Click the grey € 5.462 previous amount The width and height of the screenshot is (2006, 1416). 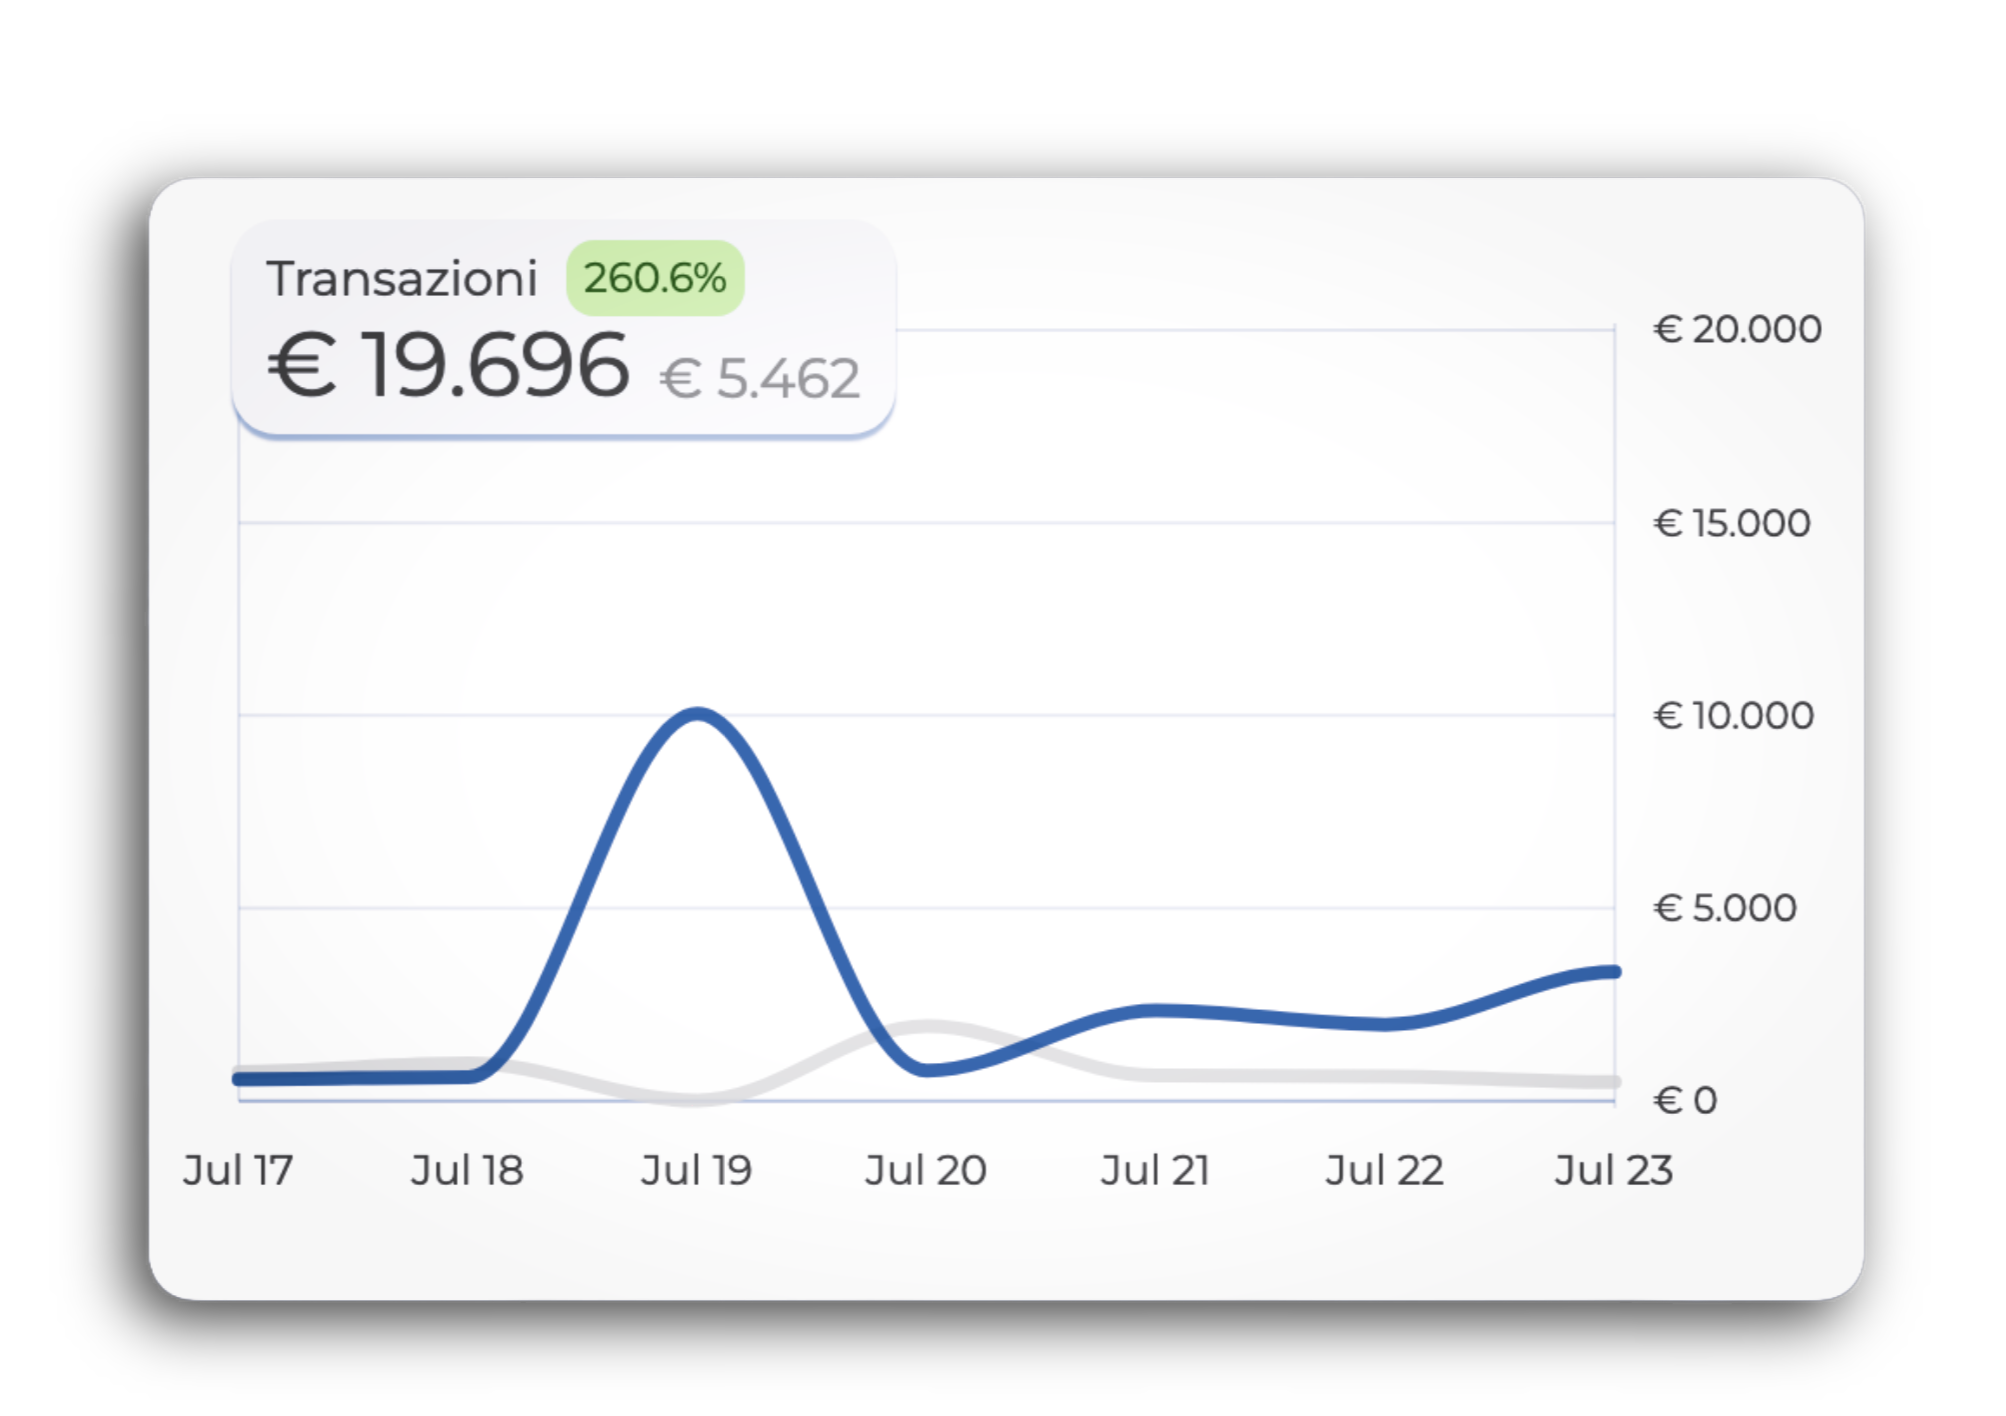pos(759,379)
